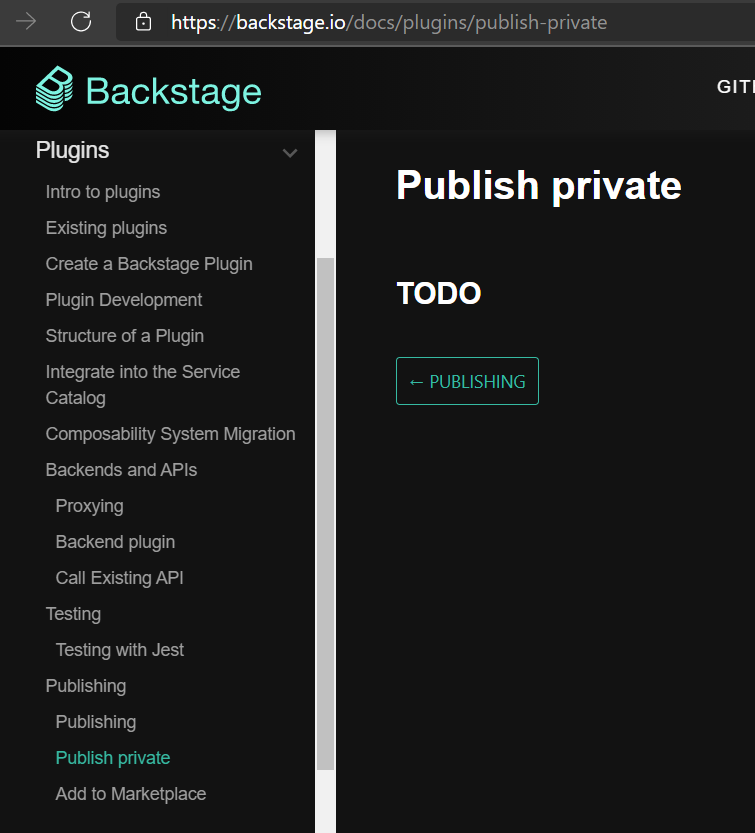Navigate to Add to Marketplace
The height and width of the screenshot is (833, 755).
point(131,794)
